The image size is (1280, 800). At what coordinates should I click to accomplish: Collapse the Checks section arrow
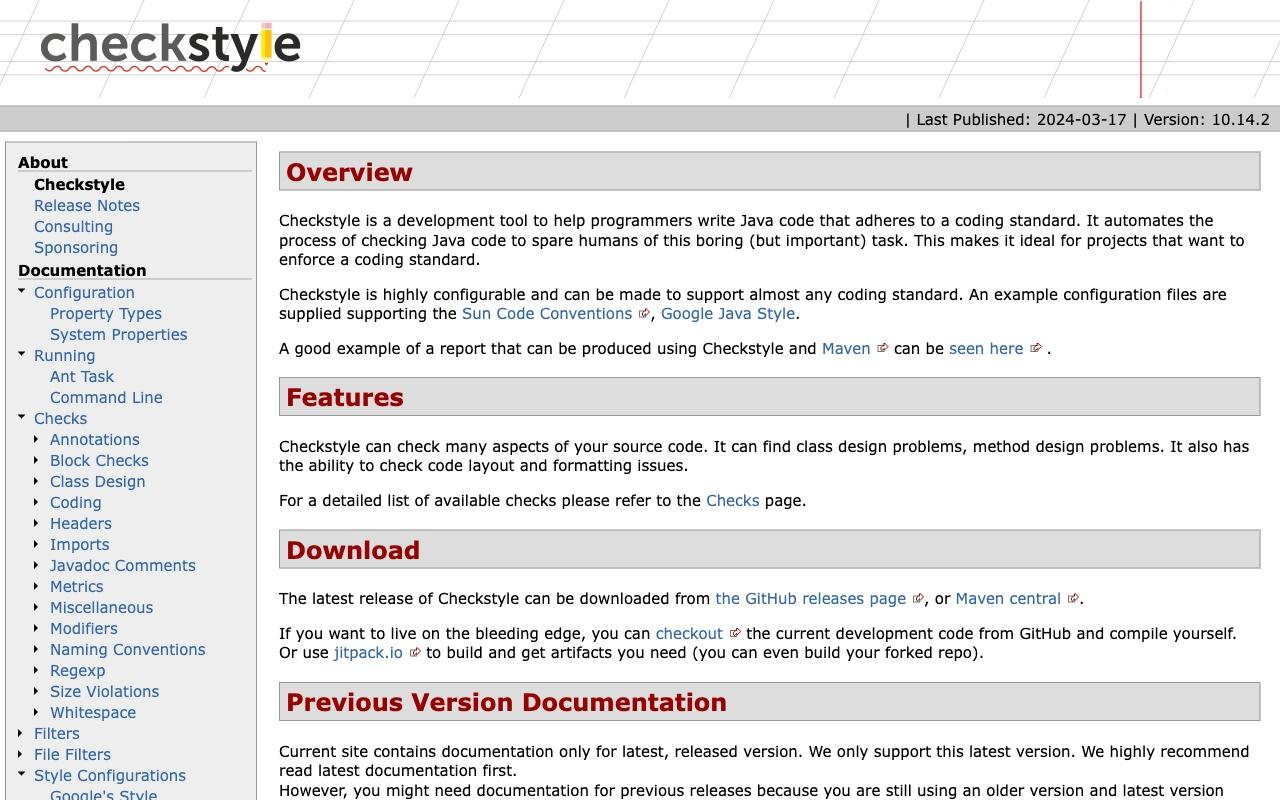(21, 417)
